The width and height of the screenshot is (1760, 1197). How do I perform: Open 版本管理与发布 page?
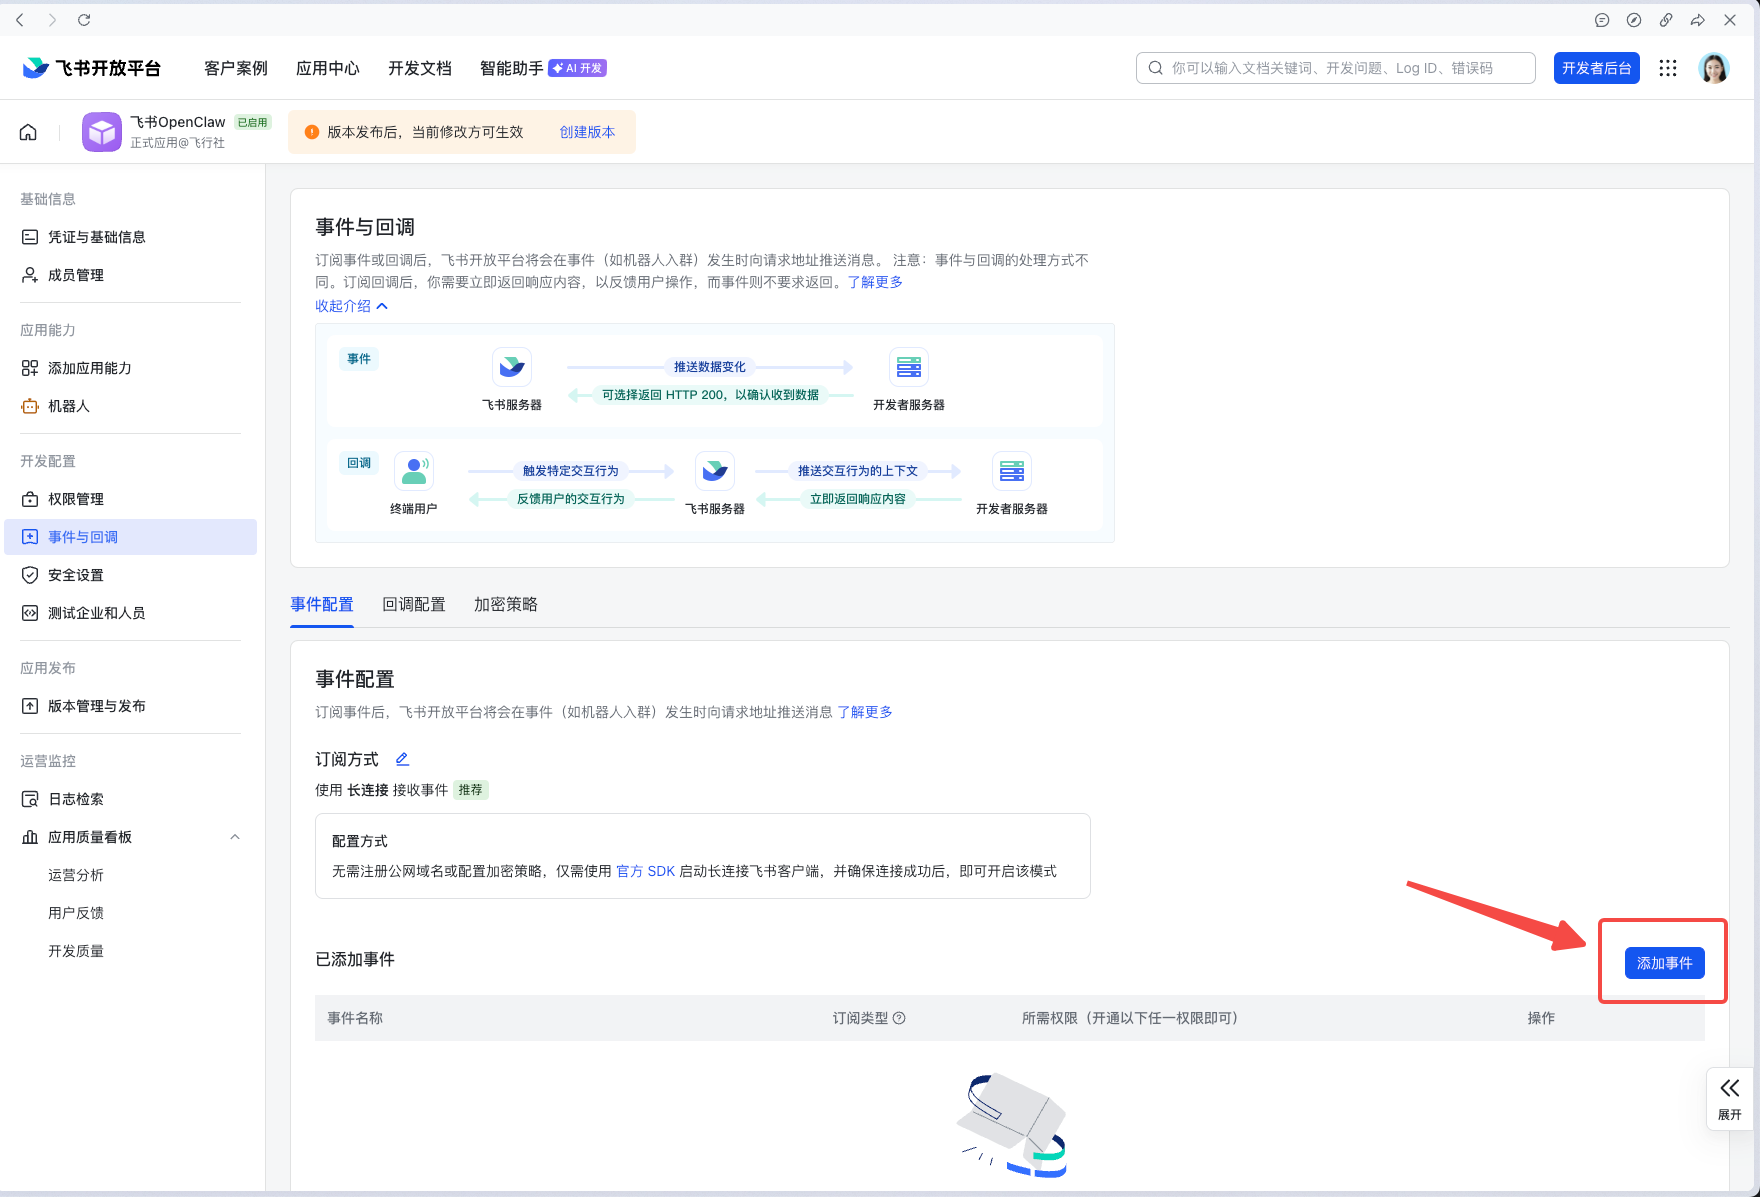click(x=96, y=705)
